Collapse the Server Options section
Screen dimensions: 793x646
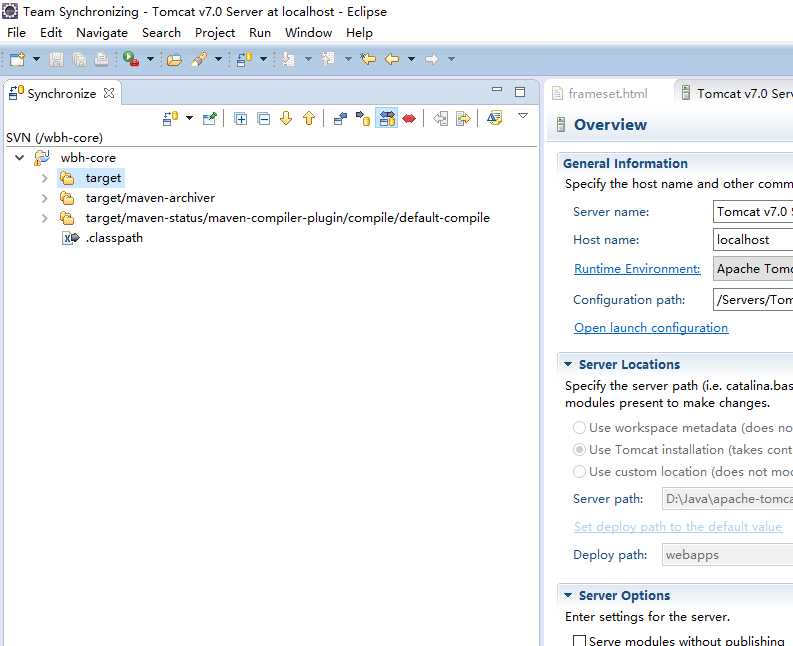pyautogui.click(x=568, y=595)
